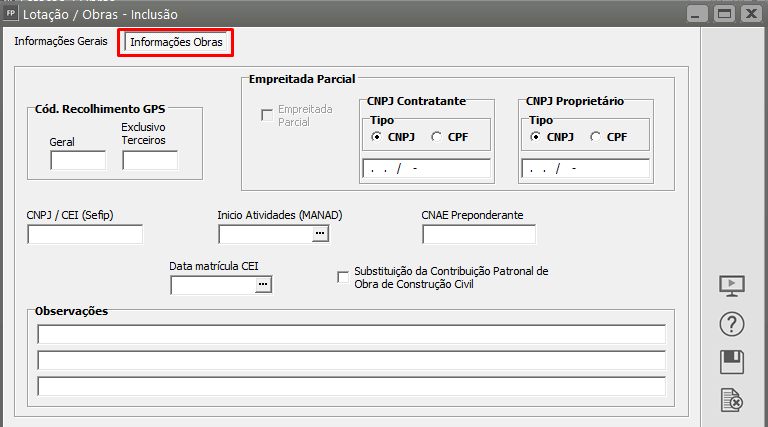Click first Observações text line

[x=351, y=334]
